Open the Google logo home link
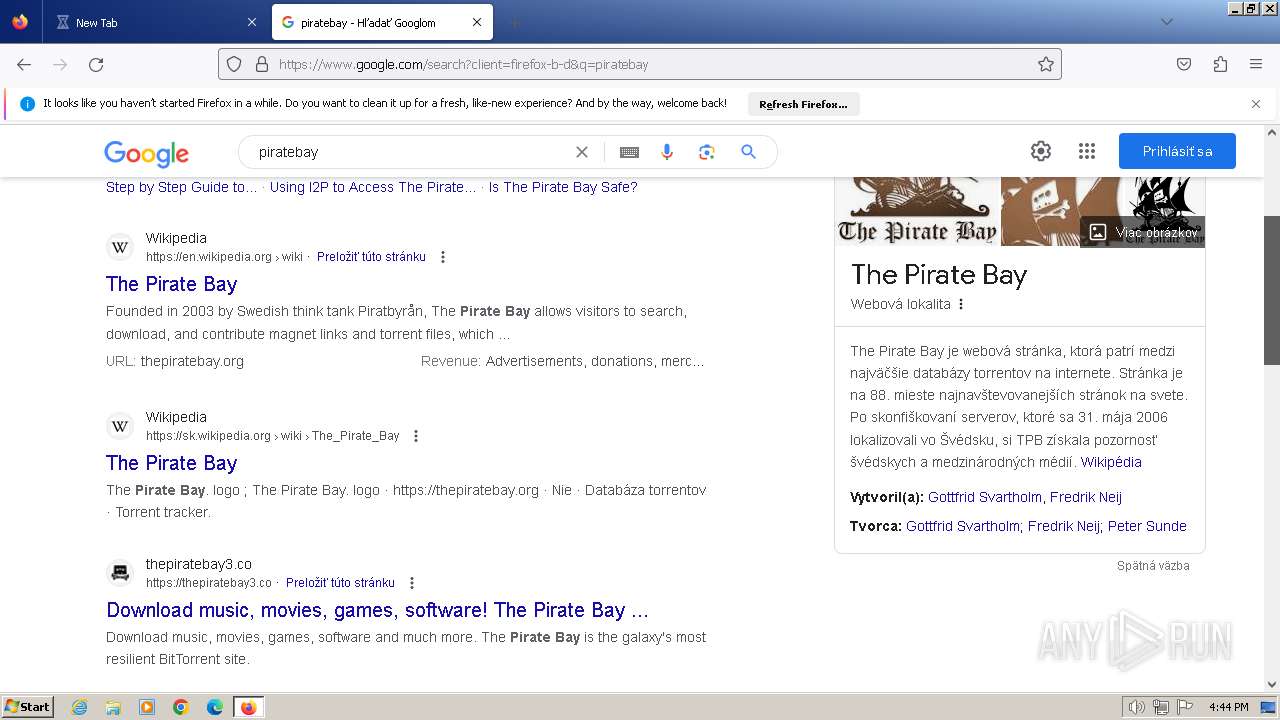The height and width of the screenshot is (720, 1280). click(146, 153)
